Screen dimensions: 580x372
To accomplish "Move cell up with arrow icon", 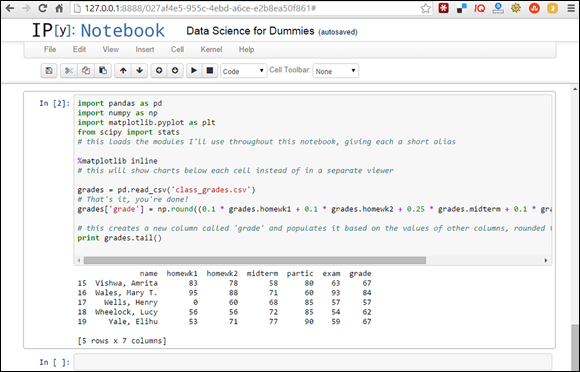I will [123, 71].
